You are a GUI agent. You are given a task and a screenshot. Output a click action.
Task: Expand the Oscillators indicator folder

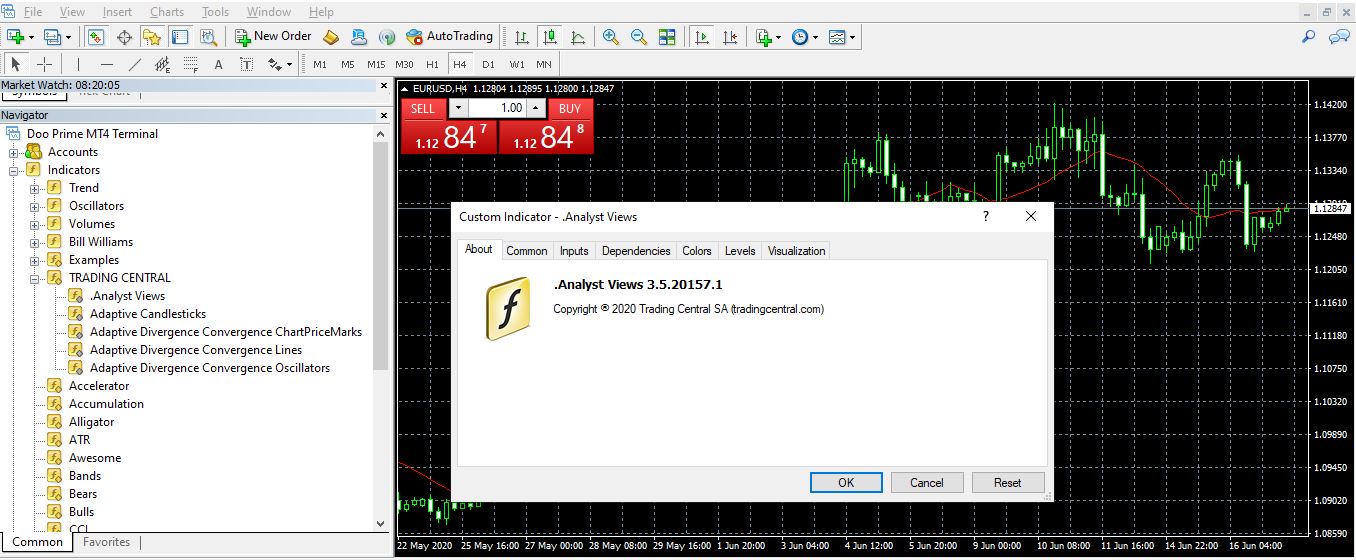[x=35, y=206]
